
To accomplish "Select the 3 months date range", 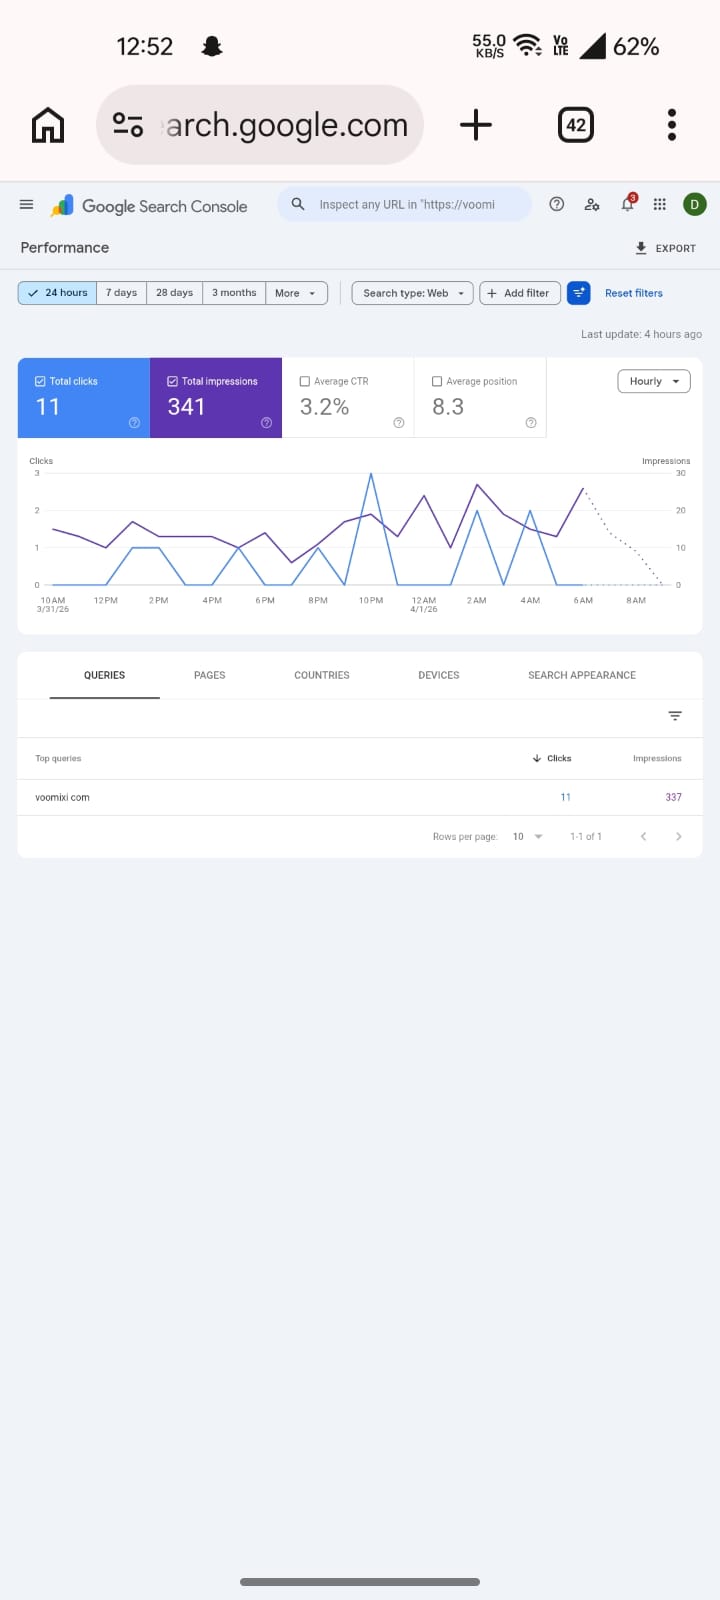I will pos(234,293).
